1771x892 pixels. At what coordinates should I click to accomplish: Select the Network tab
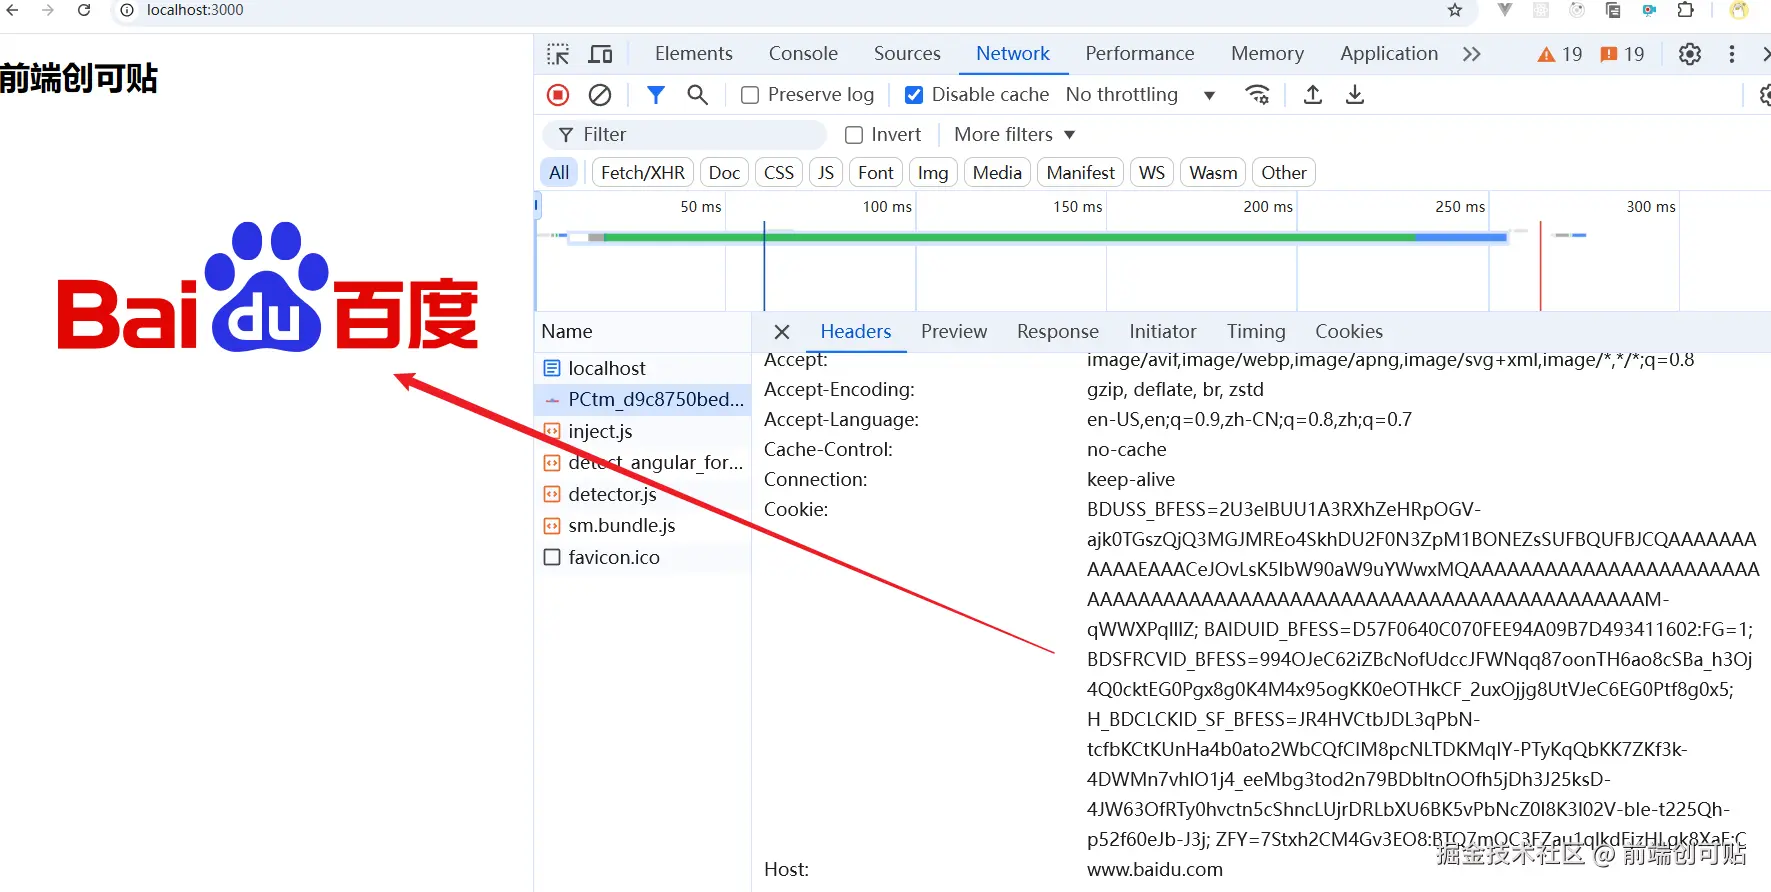tap(1013, 54)
